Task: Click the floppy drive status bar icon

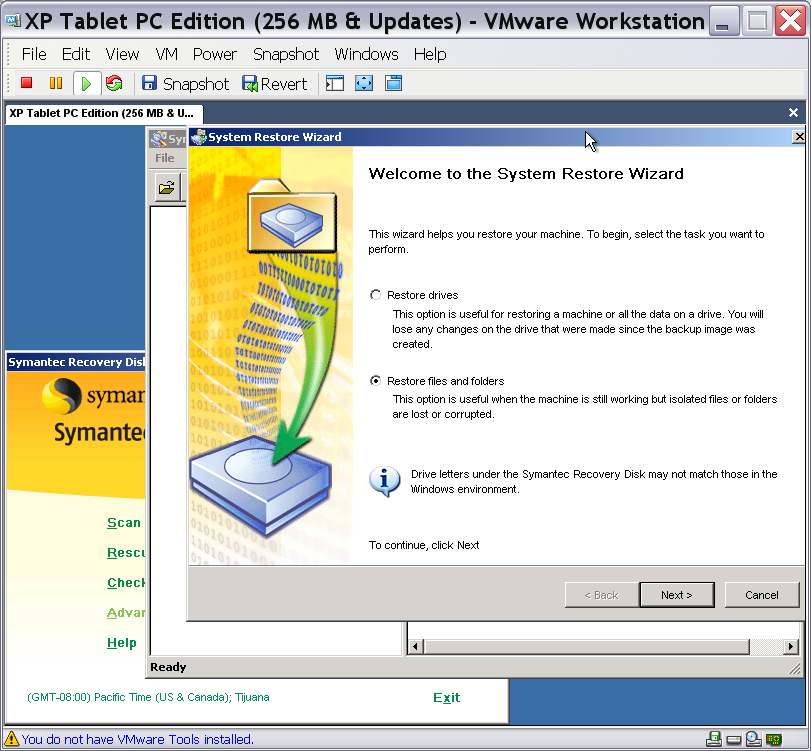Action: click(714, 739)
